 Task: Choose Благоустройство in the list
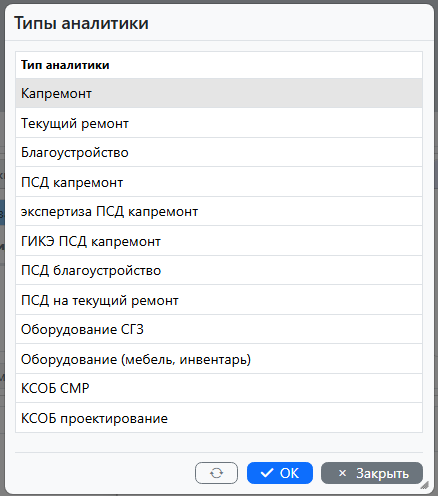[219, 152]
